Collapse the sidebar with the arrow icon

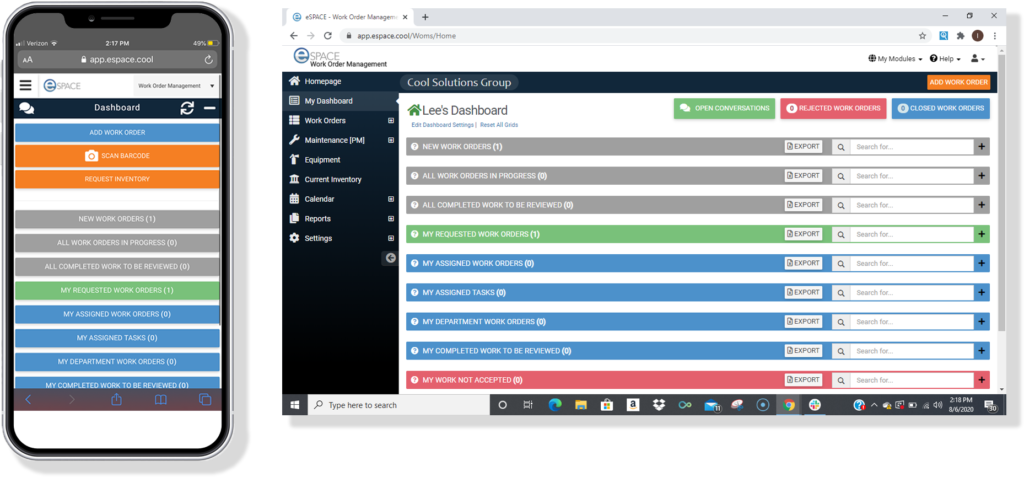click(391, 258)
